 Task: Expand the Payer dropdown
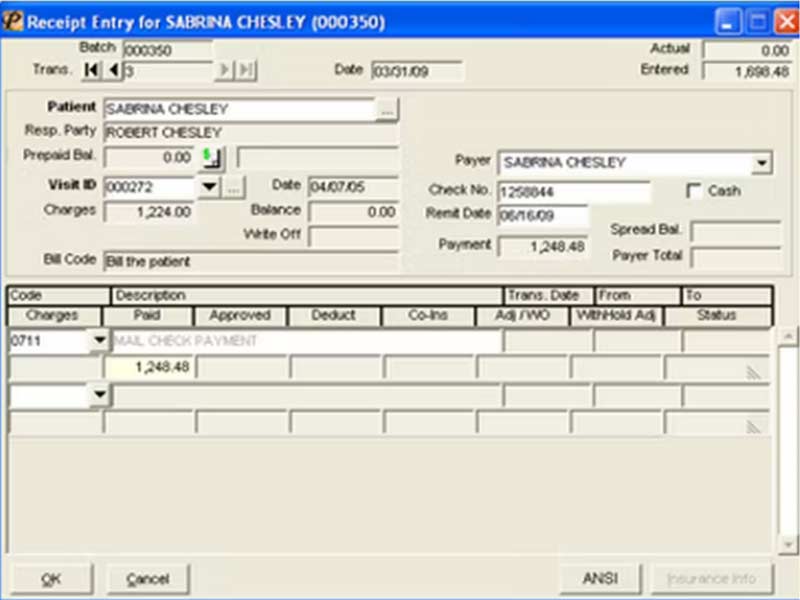tap(762, 163)
